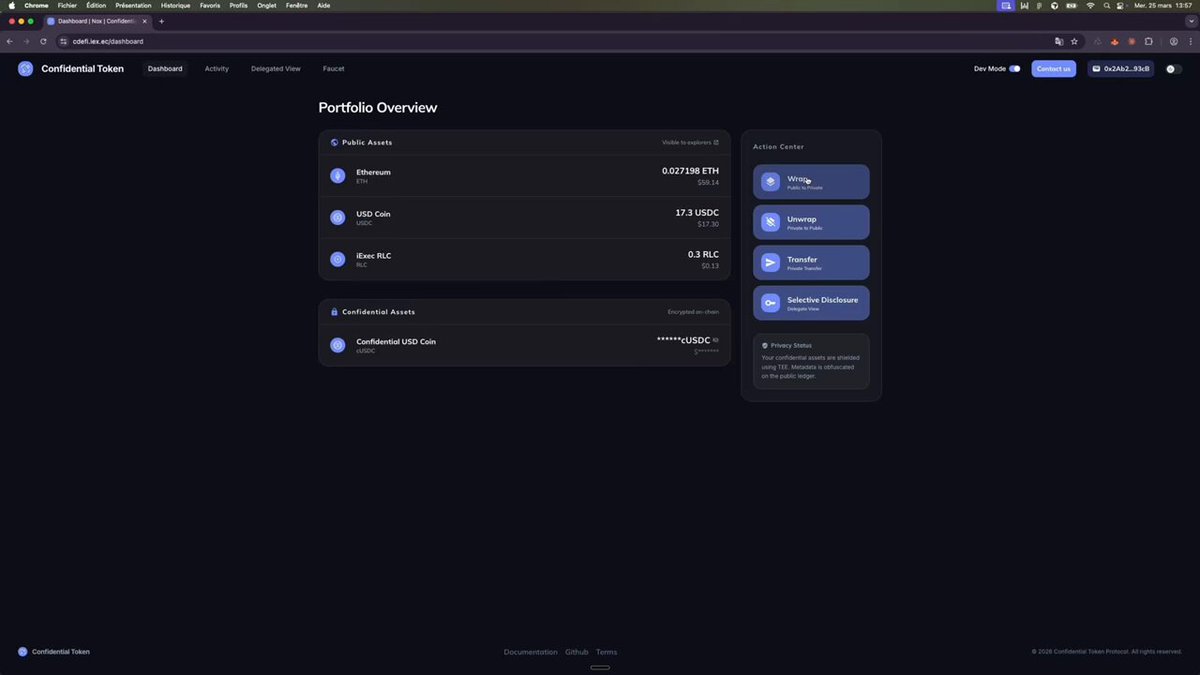The image size is (1200, 675).
Task: Open the Delegated View tab
Action: pyautogui.click(x=276, y=69)
